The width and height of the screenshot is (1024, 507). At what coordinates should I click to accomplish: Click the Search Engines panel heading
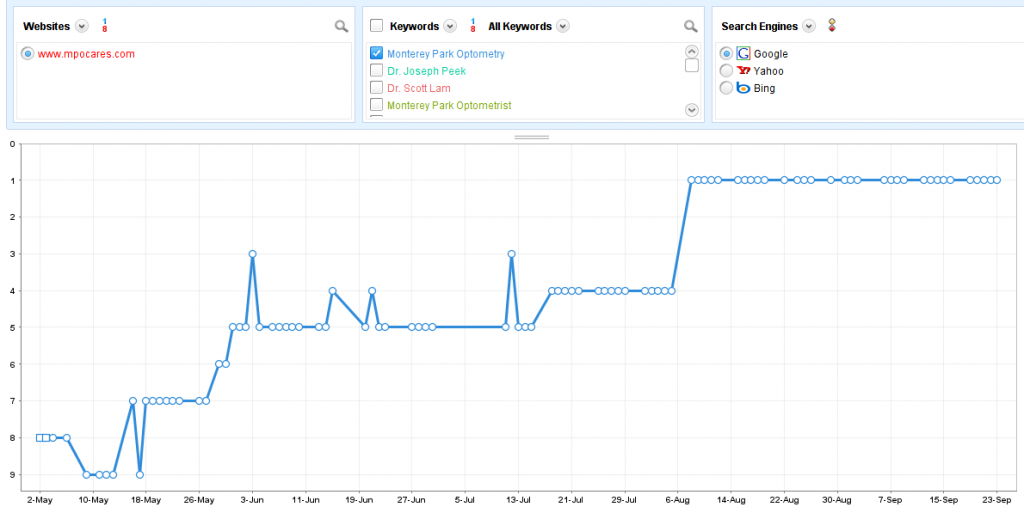[760, 27]
